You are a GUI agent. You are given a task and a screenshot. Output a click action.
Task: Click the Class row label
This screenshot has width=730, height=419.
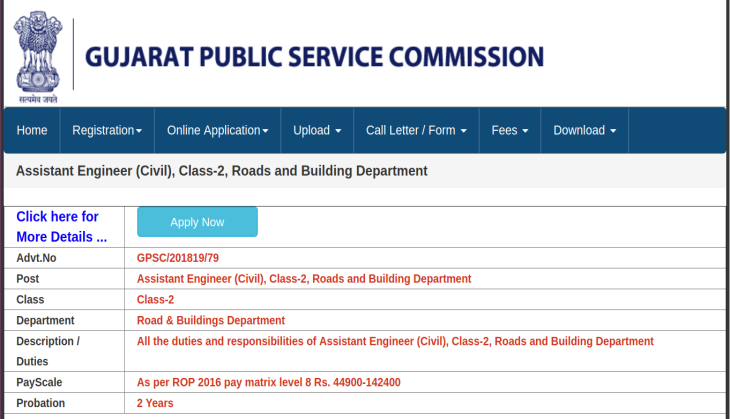click(30, 300)
